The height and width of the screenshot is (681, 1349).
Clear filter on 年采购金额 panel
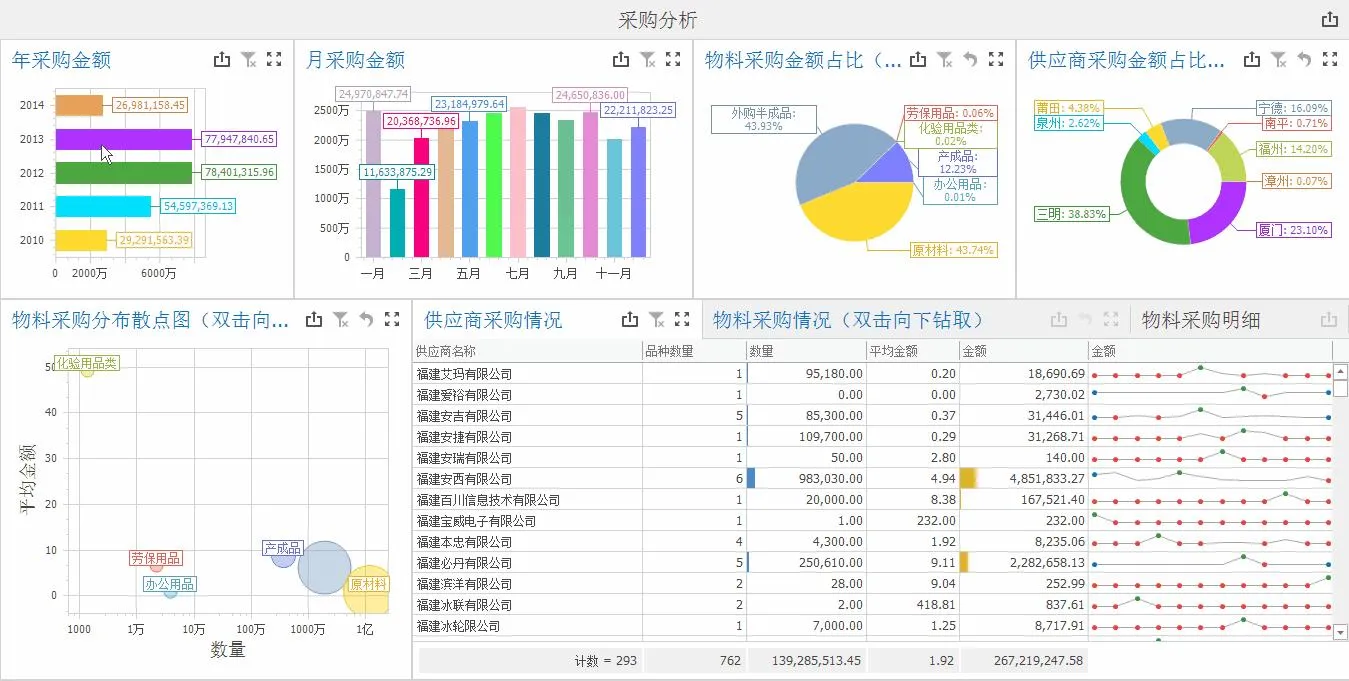[249, 60]
